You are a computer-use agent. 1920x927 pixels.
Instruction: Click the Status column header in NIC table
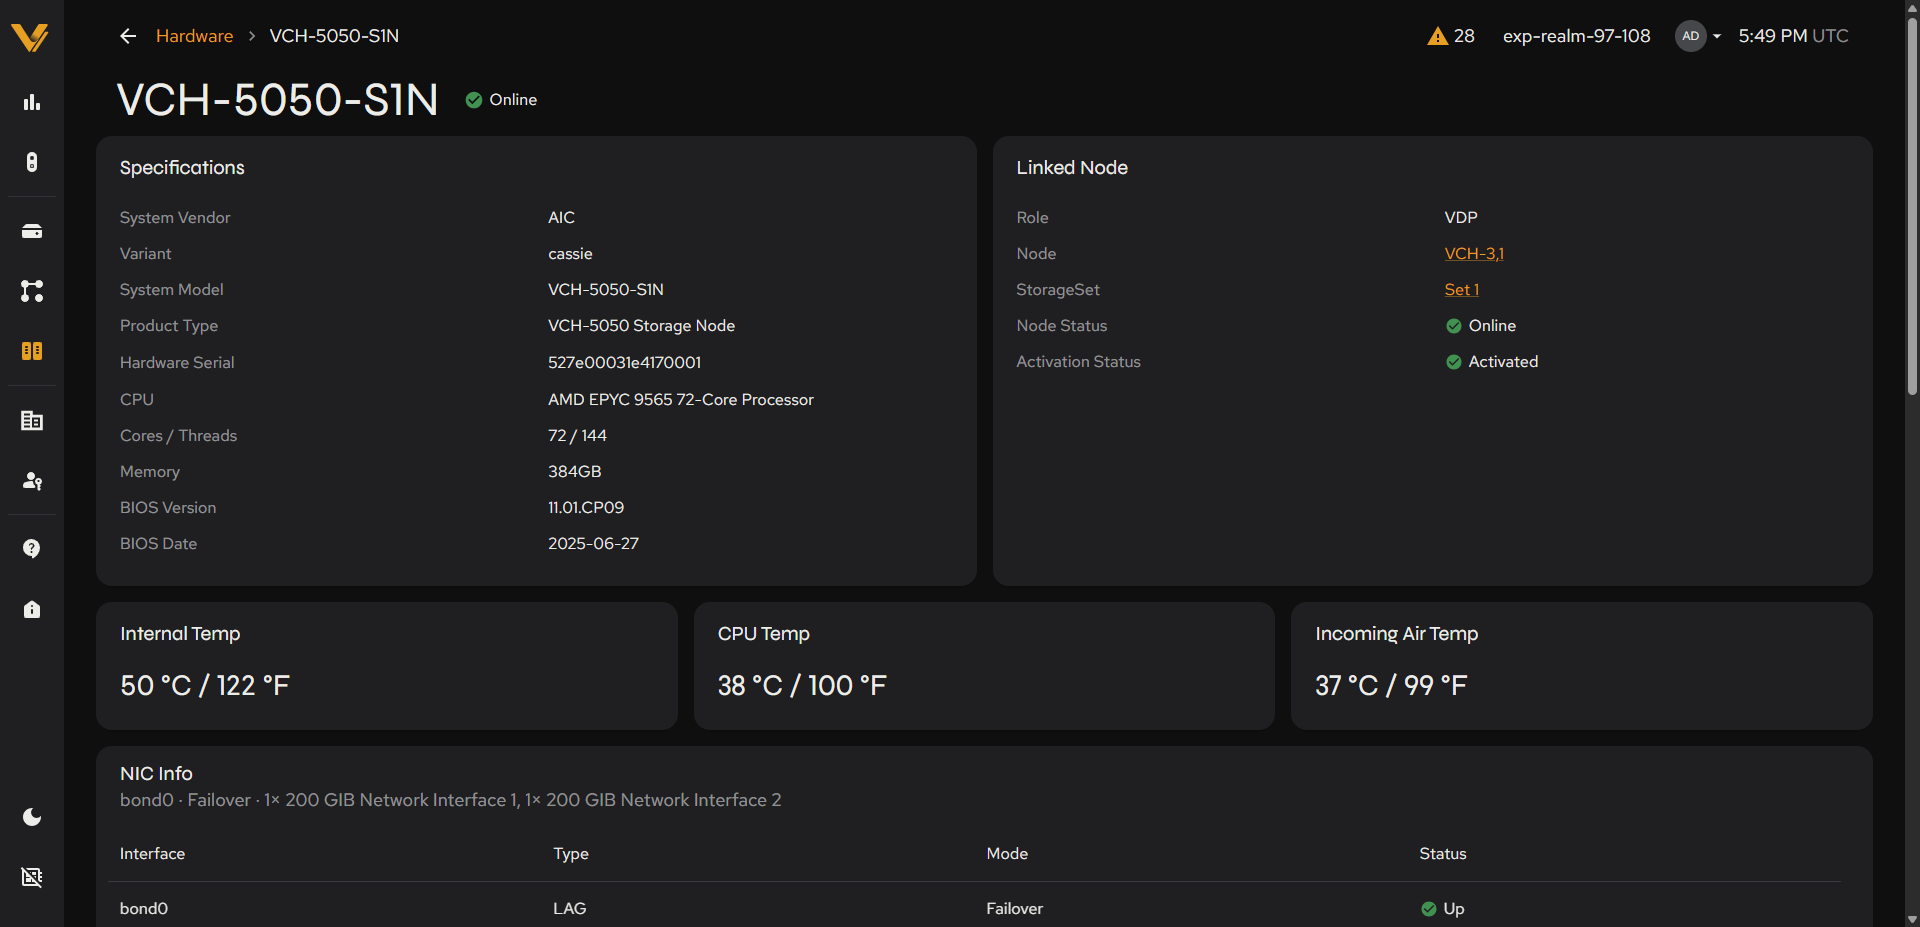(1442, 854)
